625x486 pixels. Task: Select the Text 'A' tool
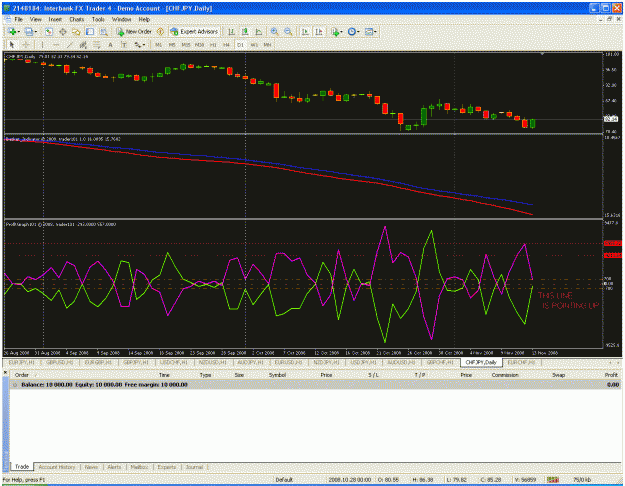(x=110, y=45)
